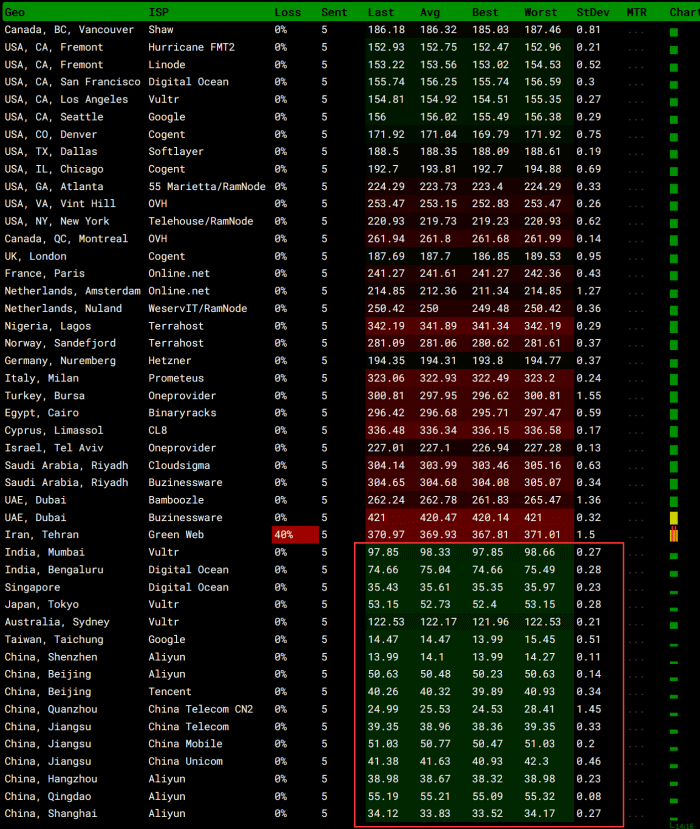Click the Loss column header

[288, 12]
